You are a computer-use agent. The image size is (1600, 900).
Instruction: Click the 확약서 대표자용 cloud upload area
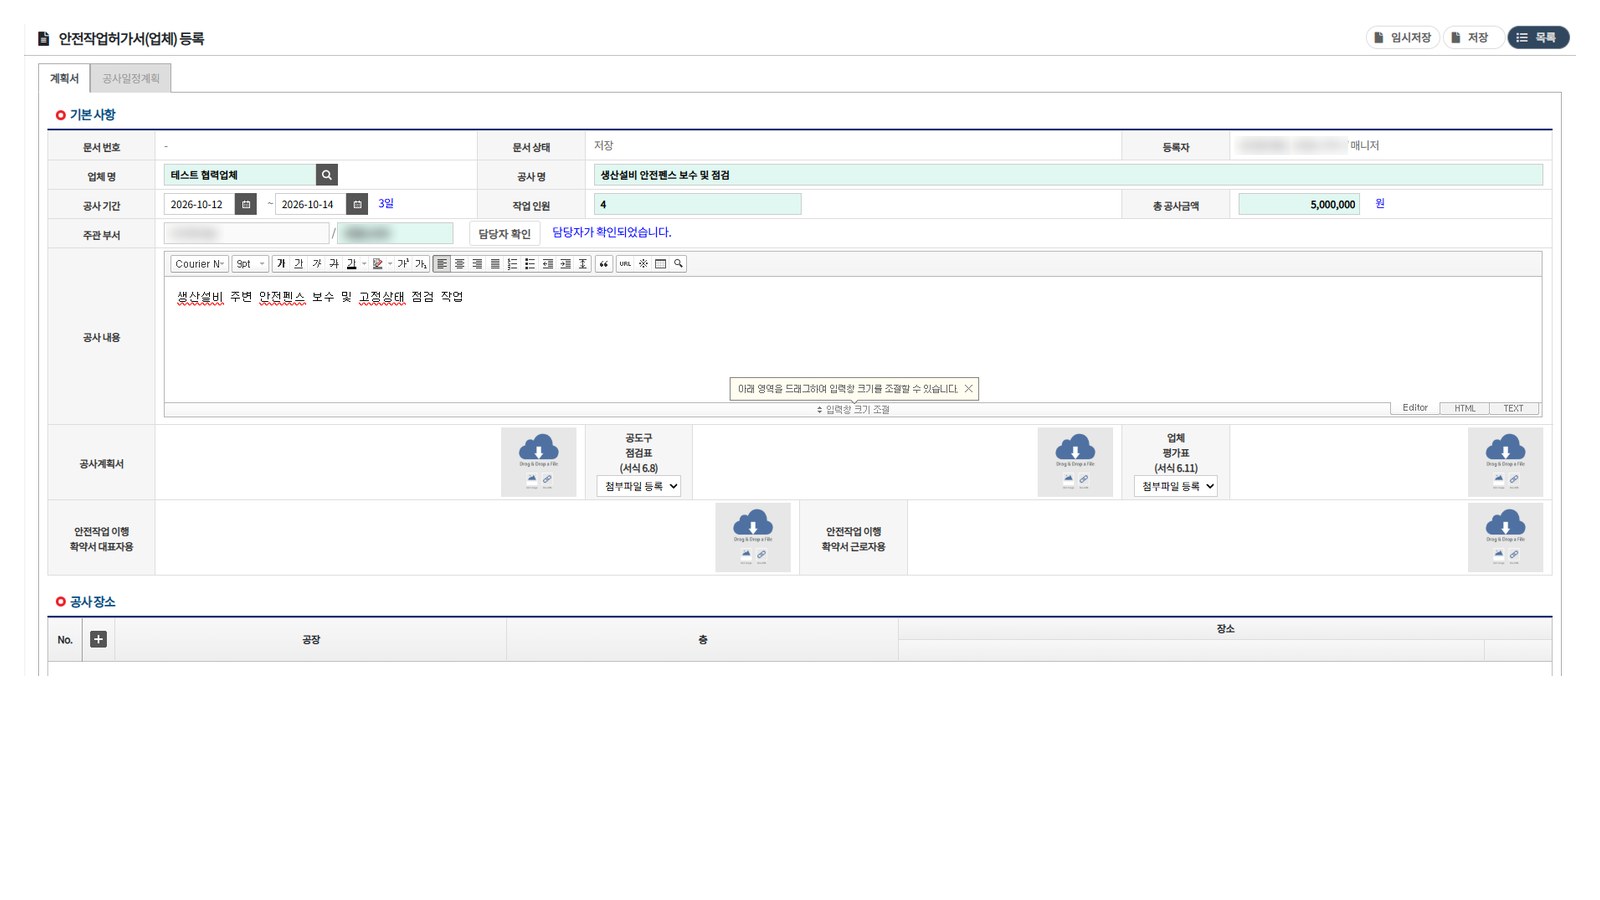pos(753,538)
